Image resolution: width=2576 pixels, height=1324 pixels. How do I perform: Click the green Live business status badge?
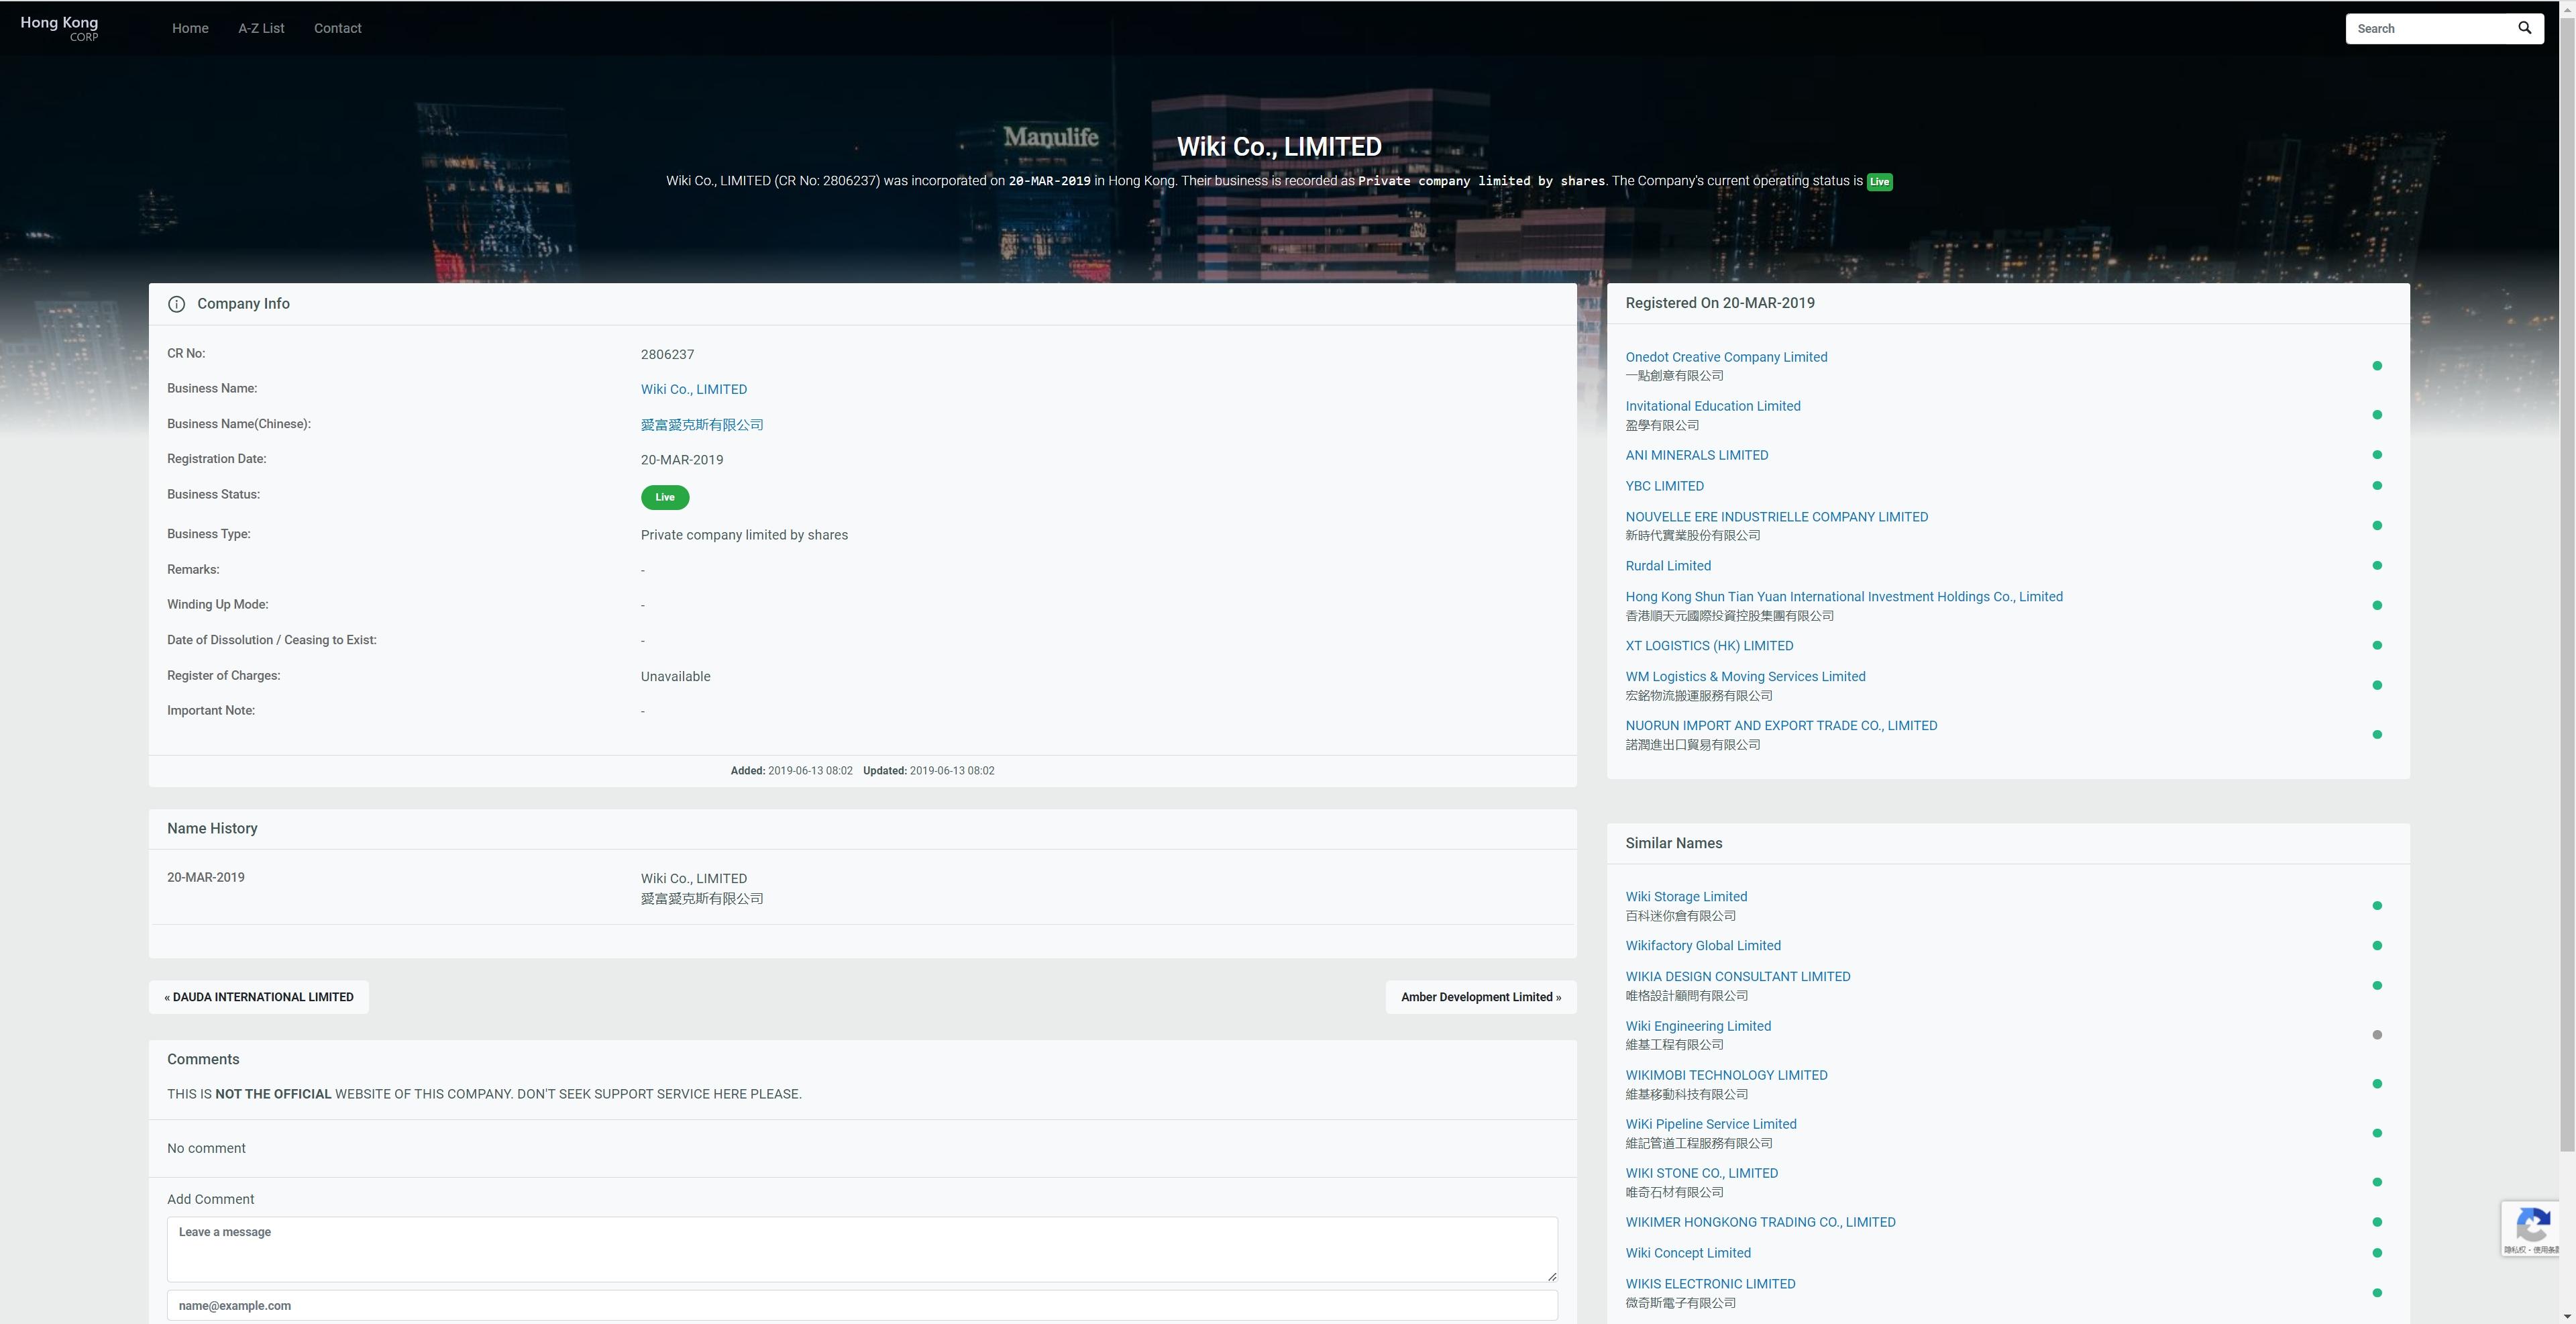665,497
